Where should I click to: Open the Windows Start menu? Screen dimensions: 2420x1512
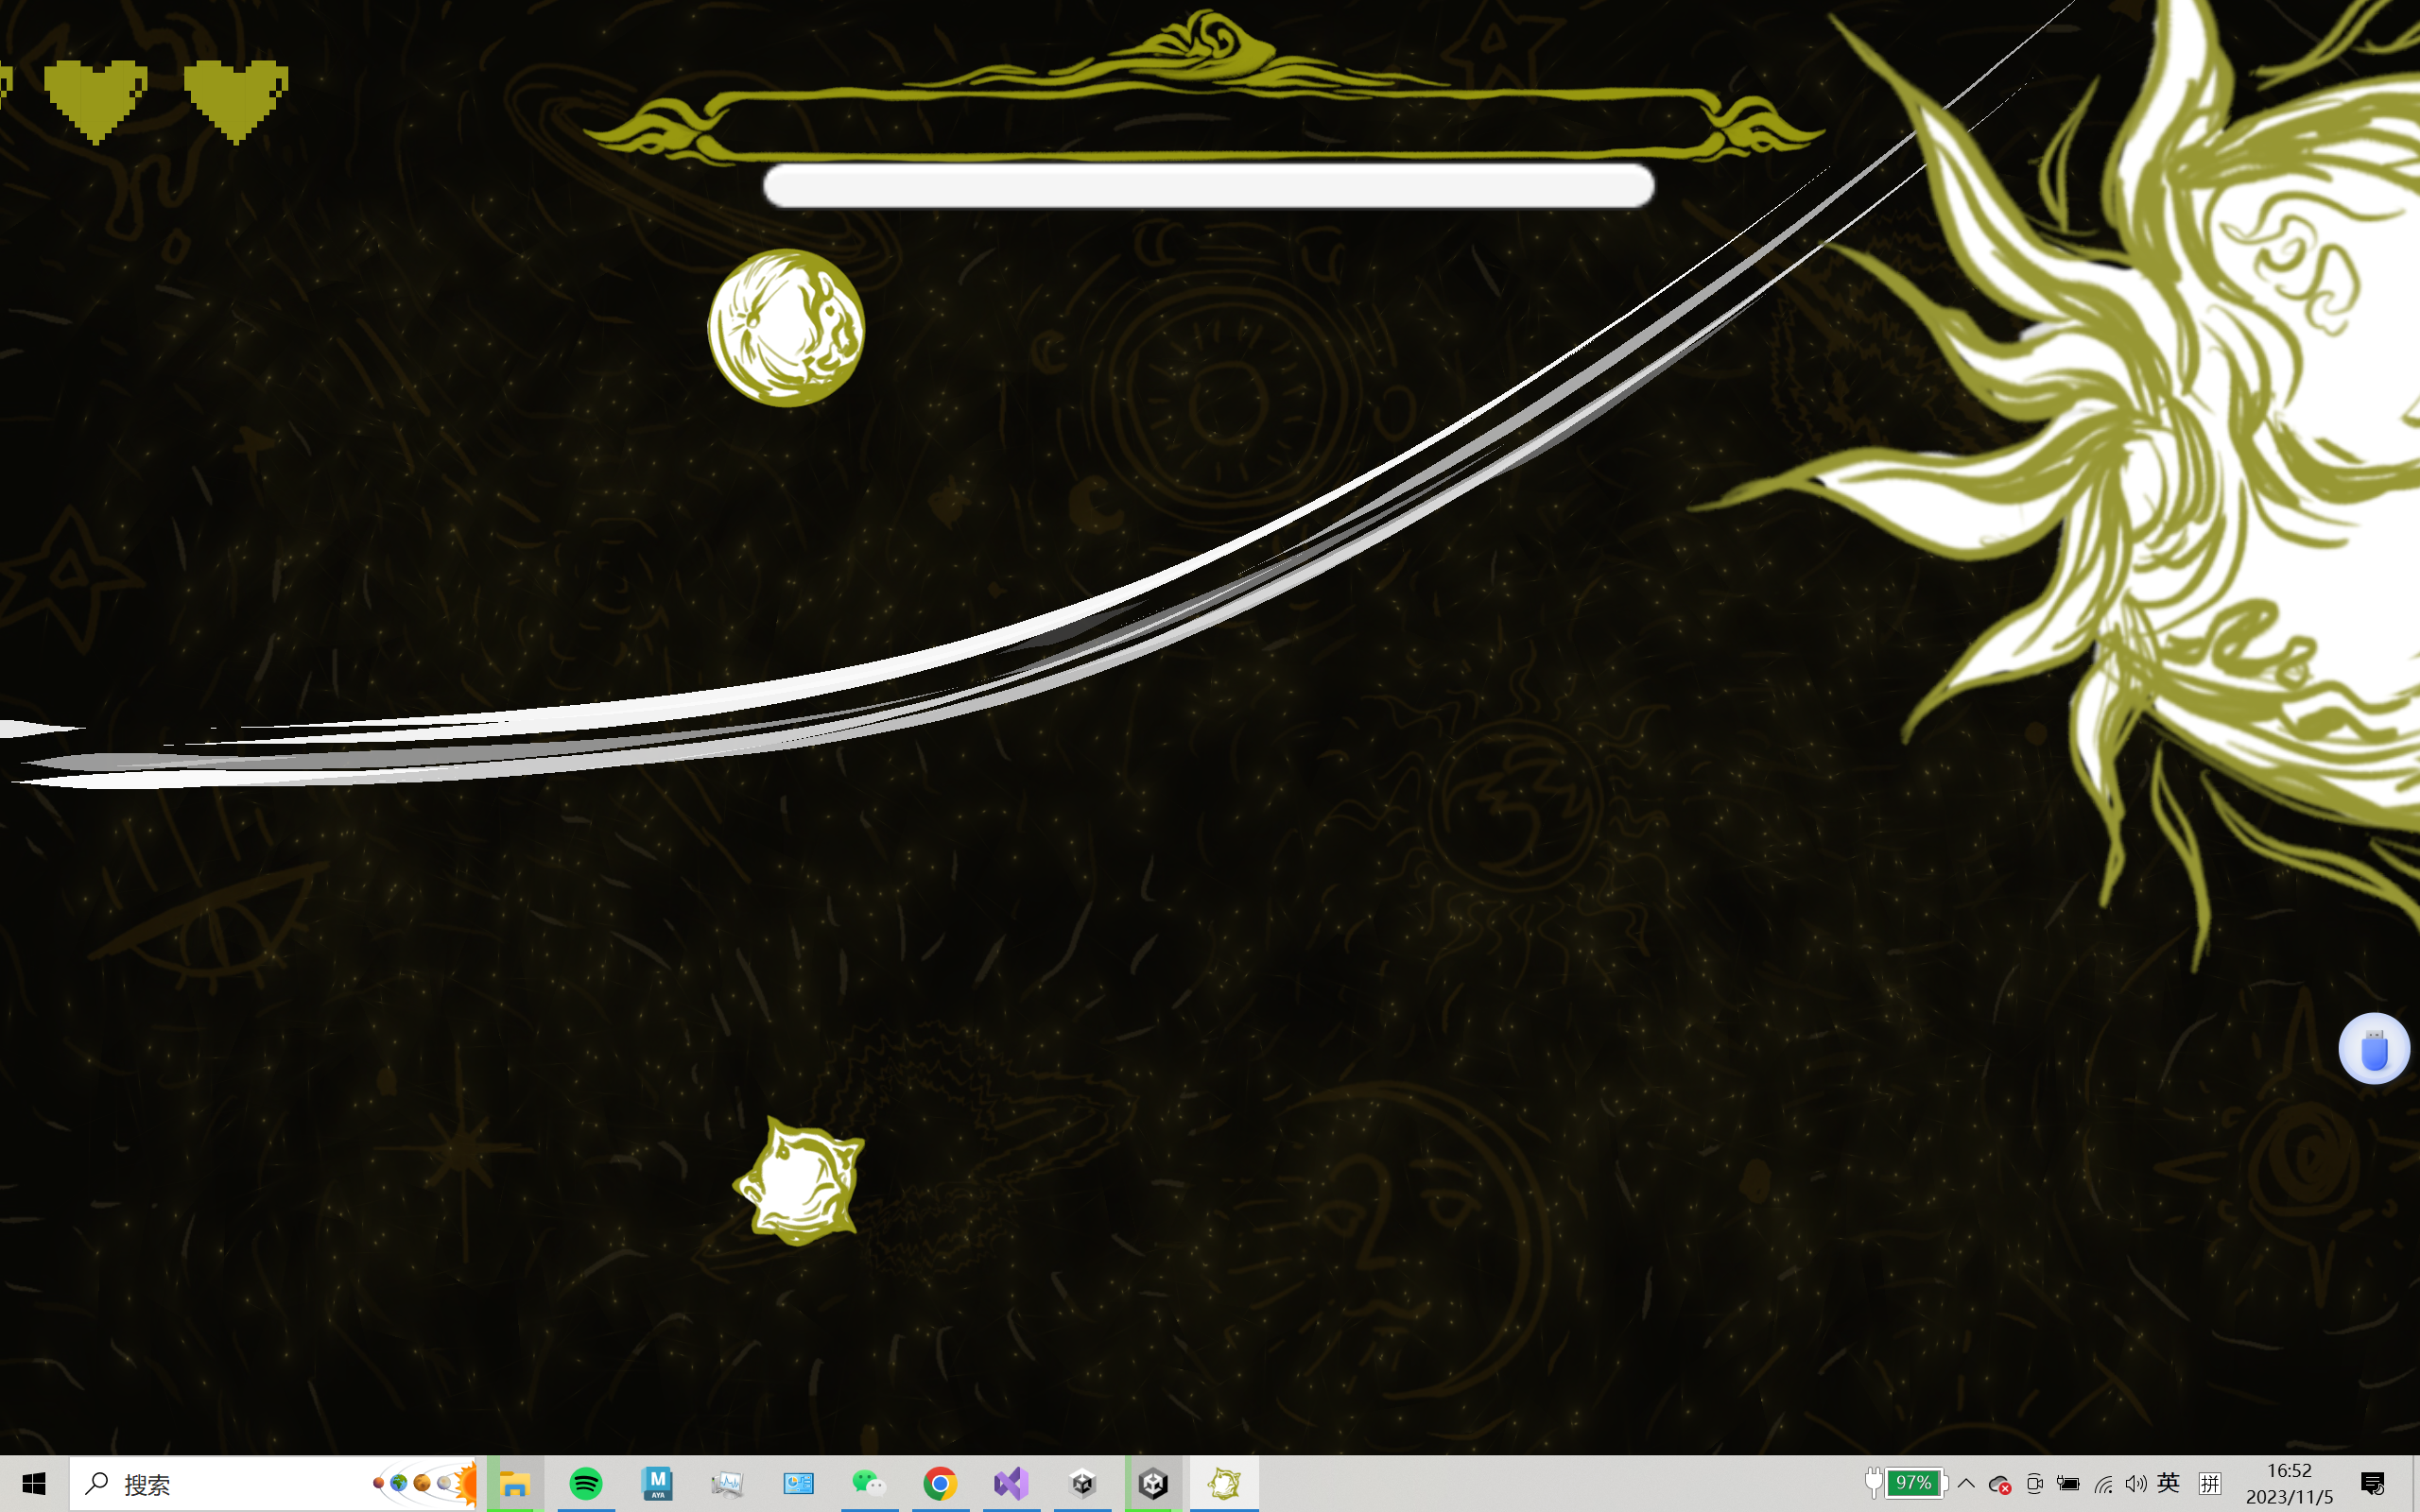coord(34,1484)
